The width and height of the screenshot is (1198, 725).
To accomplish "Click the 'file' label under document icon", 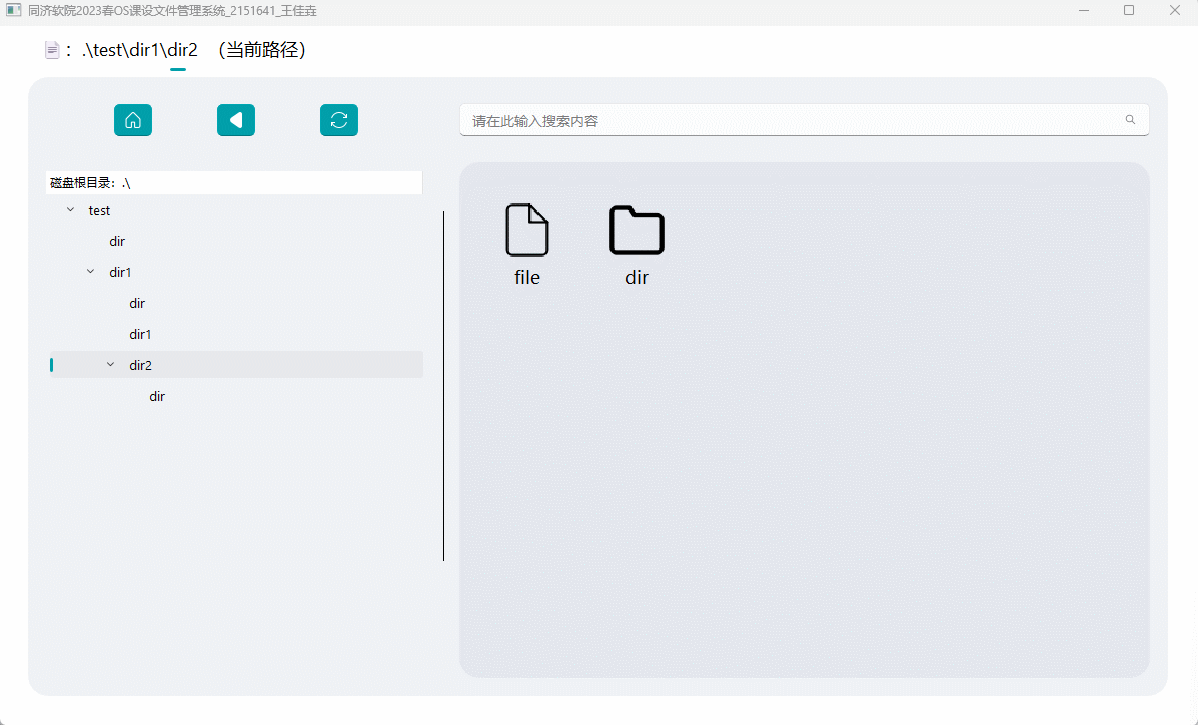I will click(x=527, y=277).
